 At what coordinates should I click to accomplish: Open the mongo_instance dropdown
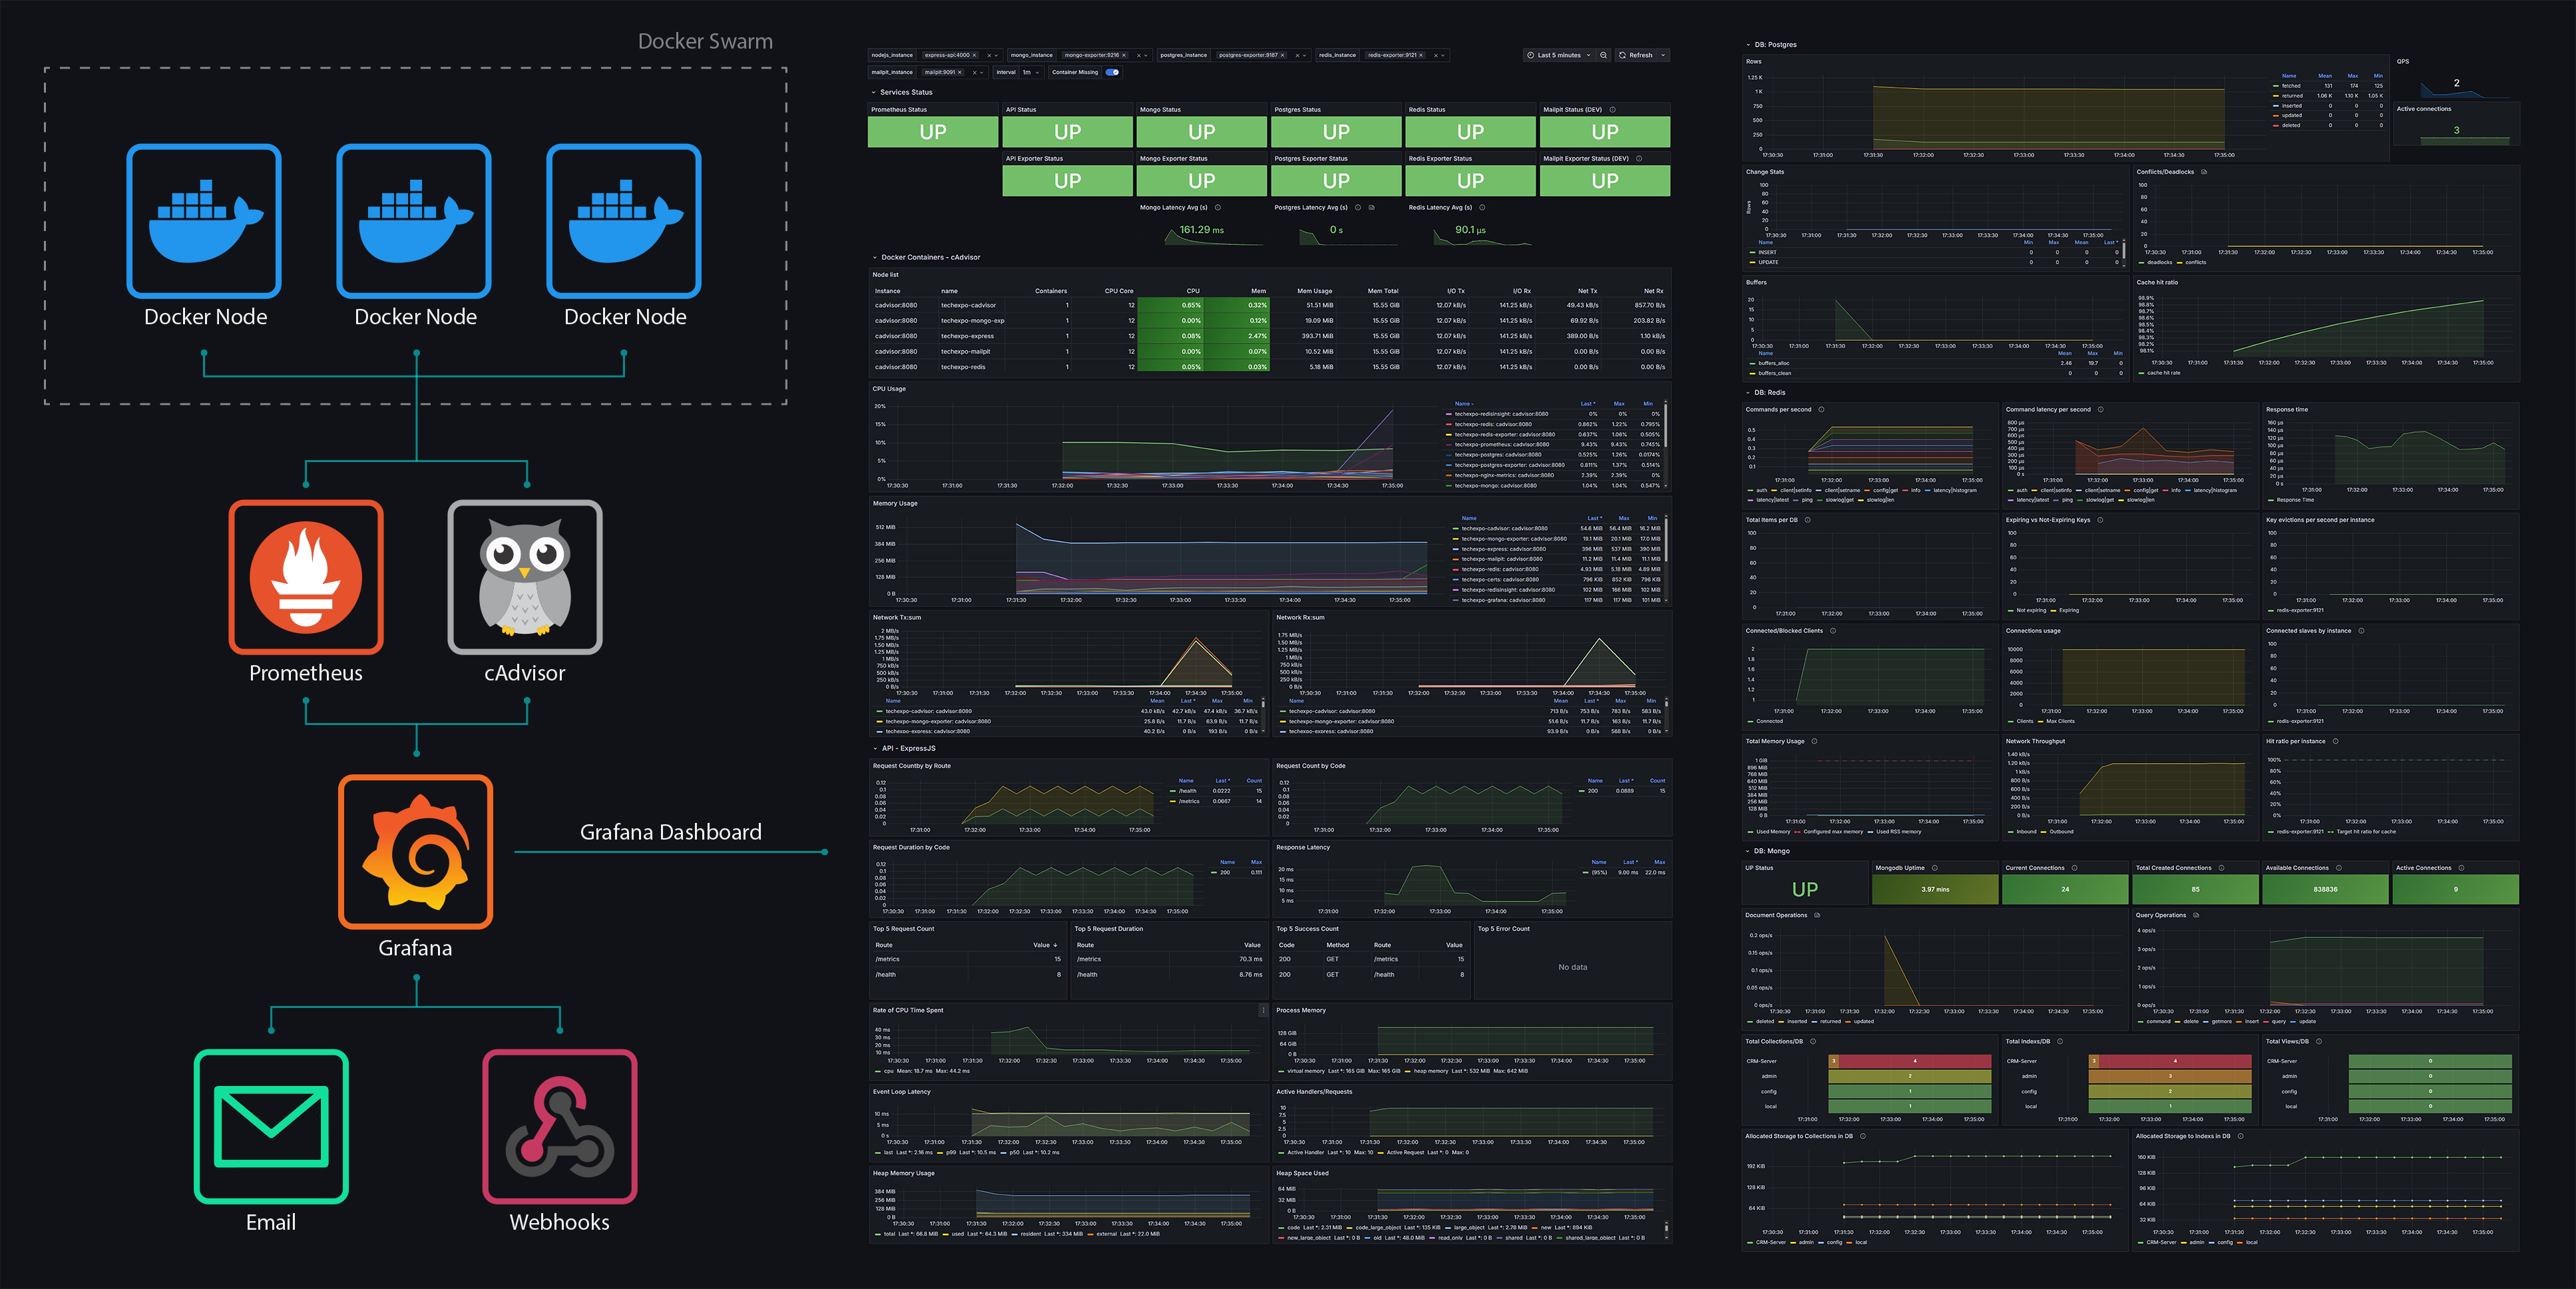coord(1146,55)
